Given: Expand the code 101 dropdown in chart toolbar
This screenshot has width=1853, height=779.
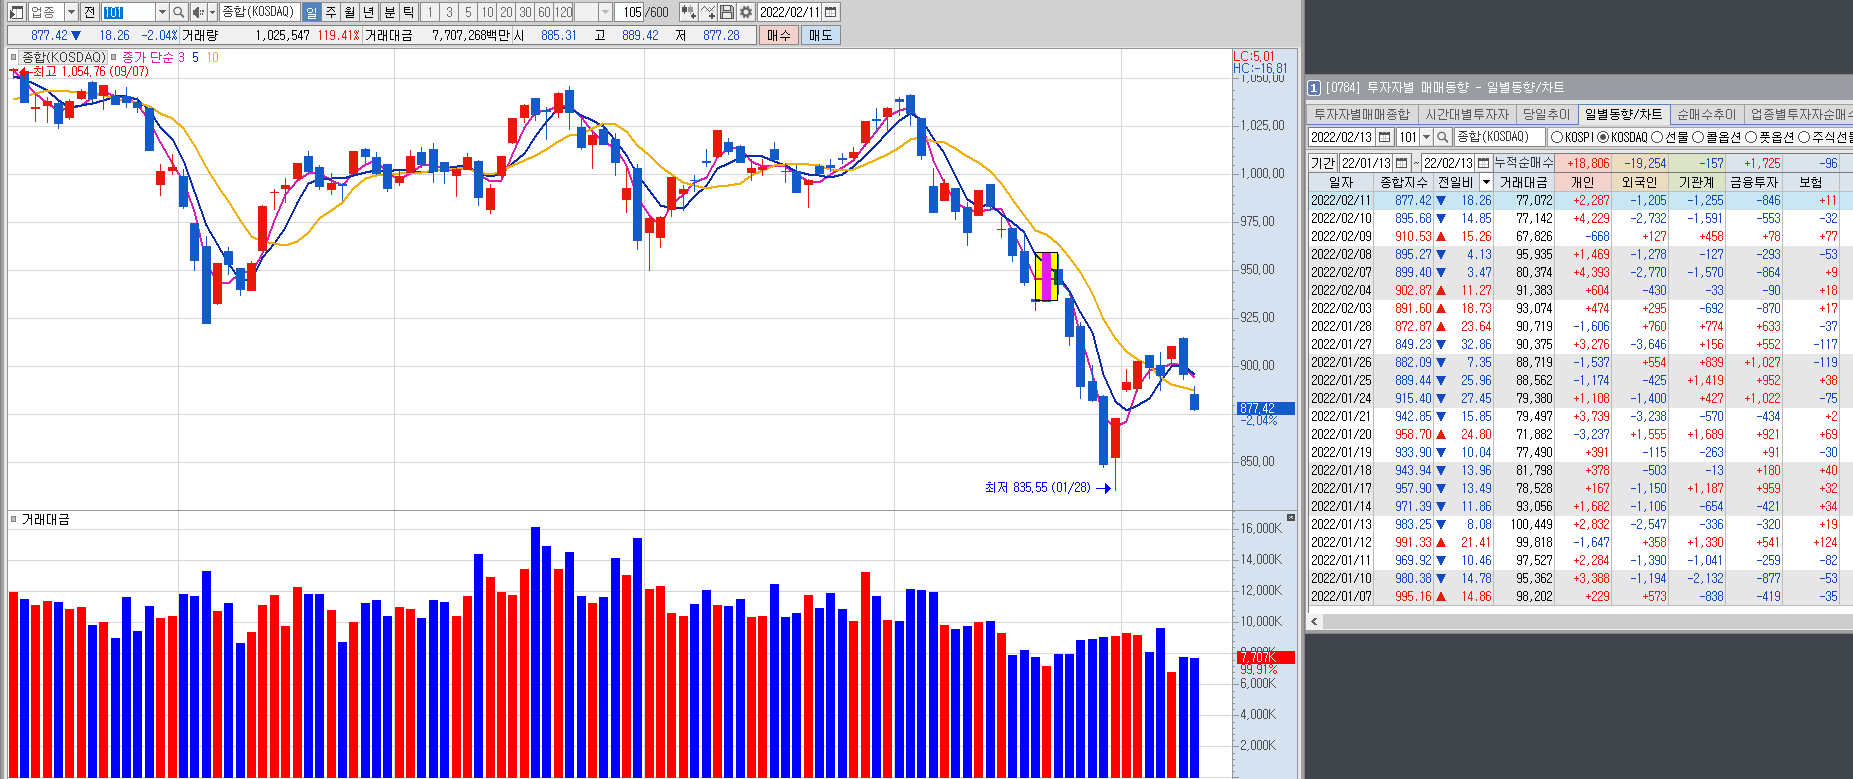Looking at the screenshot, I should click(162, 12).
